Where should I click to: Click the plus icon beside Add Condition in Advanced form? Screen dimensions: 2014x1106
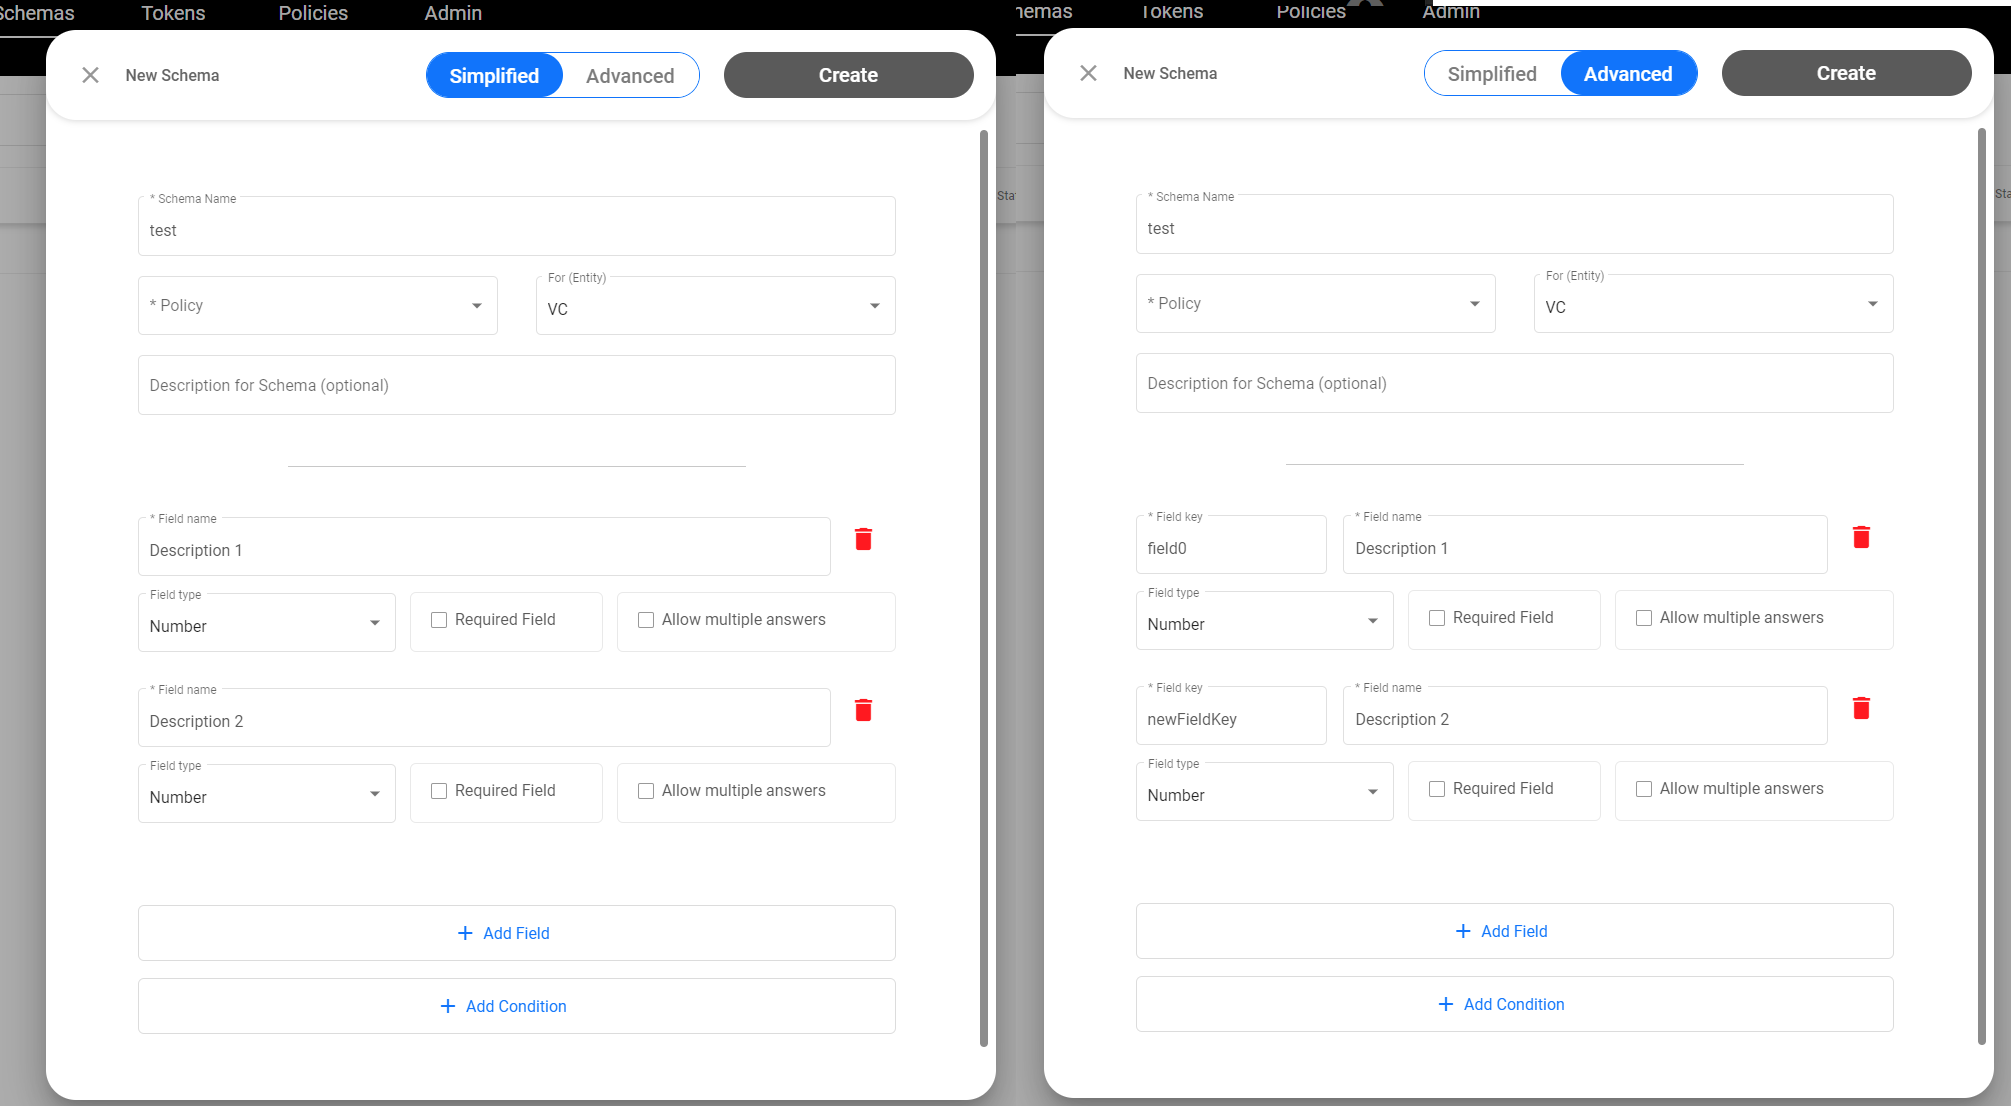click(1445, 1004)
